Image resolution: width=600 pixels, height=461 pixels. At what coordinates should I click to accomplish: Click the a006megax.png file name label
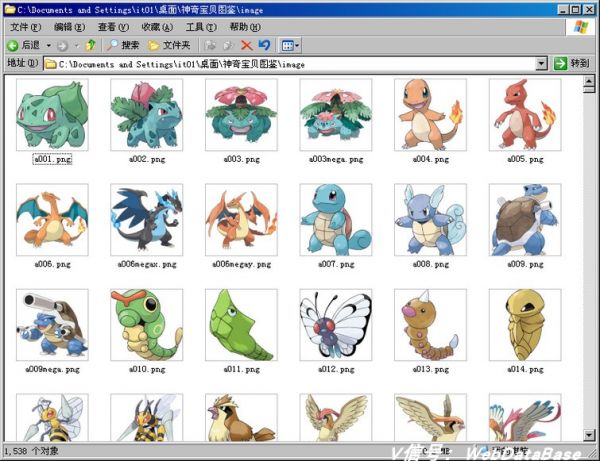147,264
